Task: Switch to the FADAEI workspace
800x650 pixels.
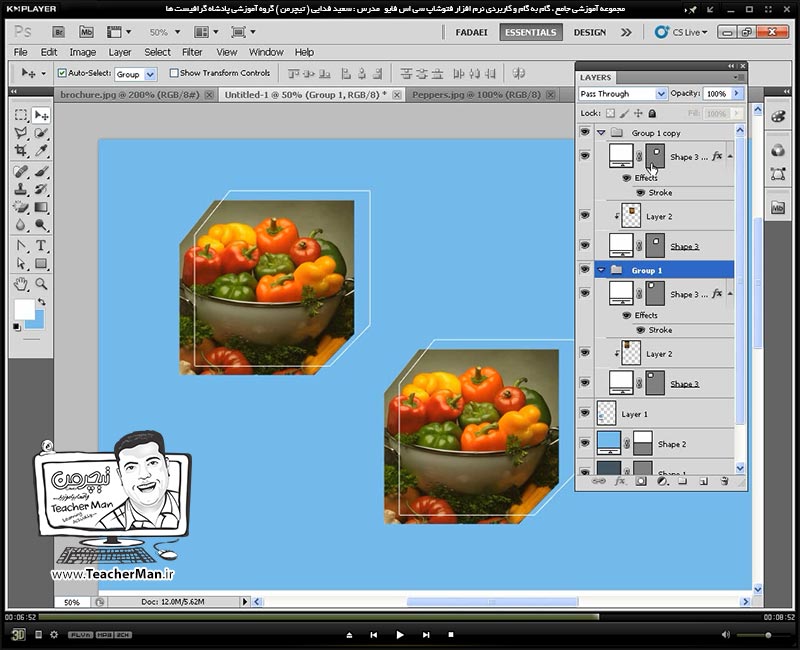Action: tap(471, 32)
